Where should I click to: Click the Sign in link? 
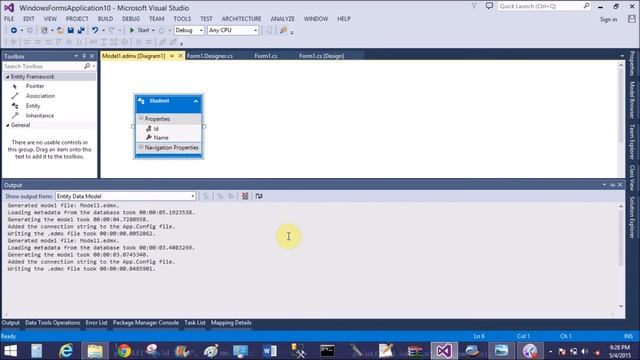[608, 20]
